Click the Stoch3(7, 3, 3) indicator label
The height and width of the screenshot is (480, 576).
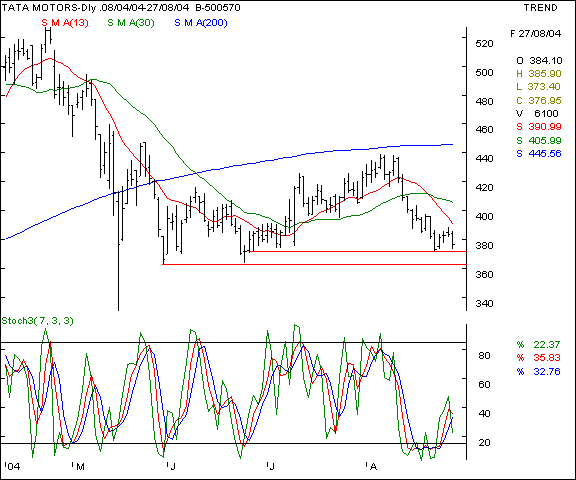click(37, 321)
